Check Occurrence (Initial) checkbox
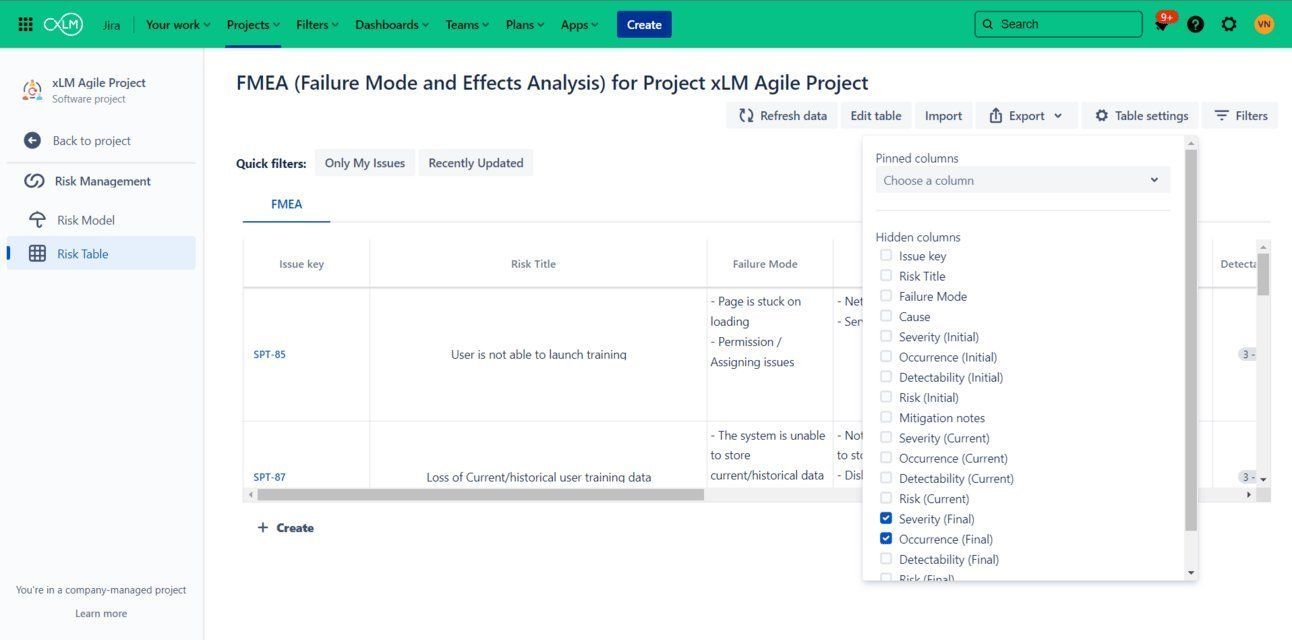This screenshot has width=1292, height=640. [x=886, y=356]
